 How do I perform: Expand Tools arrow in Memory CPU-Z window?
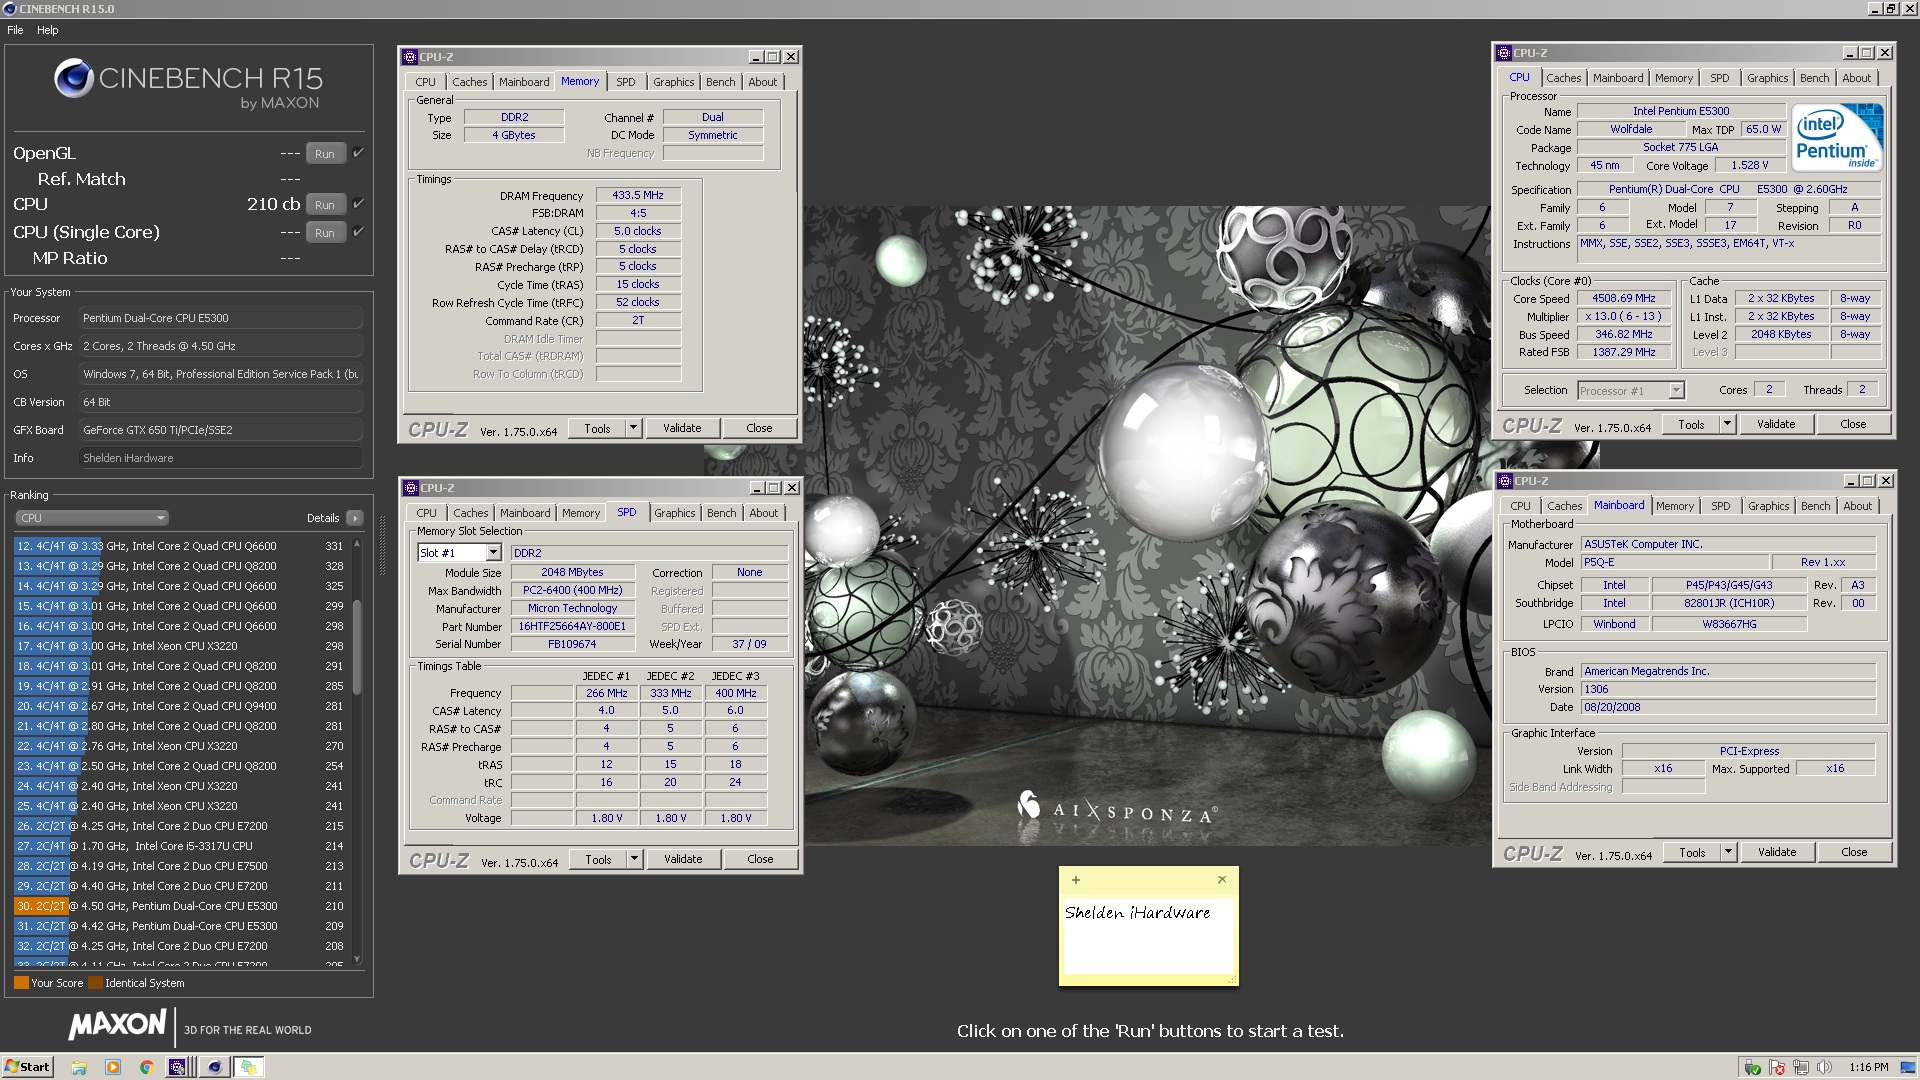click(633, 428)
